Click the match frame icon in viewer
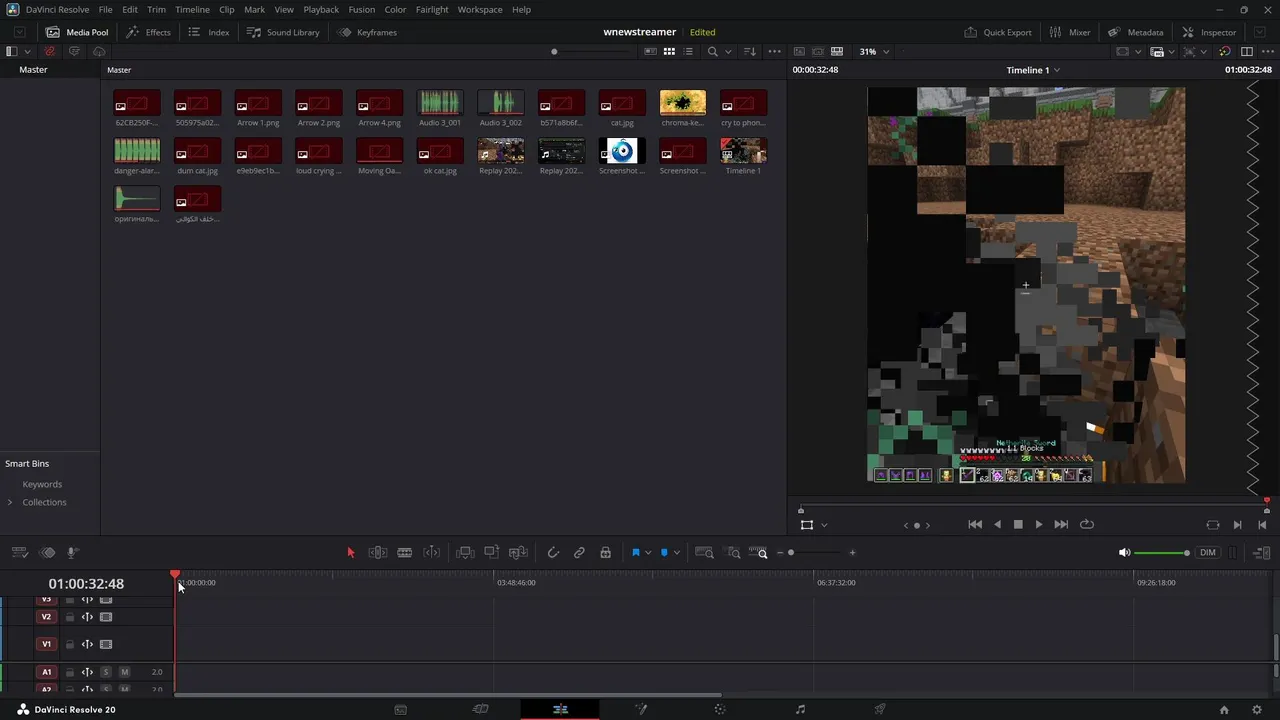Image resolution: width=1280 pixels, height=720 pixels. [1213, 524]
